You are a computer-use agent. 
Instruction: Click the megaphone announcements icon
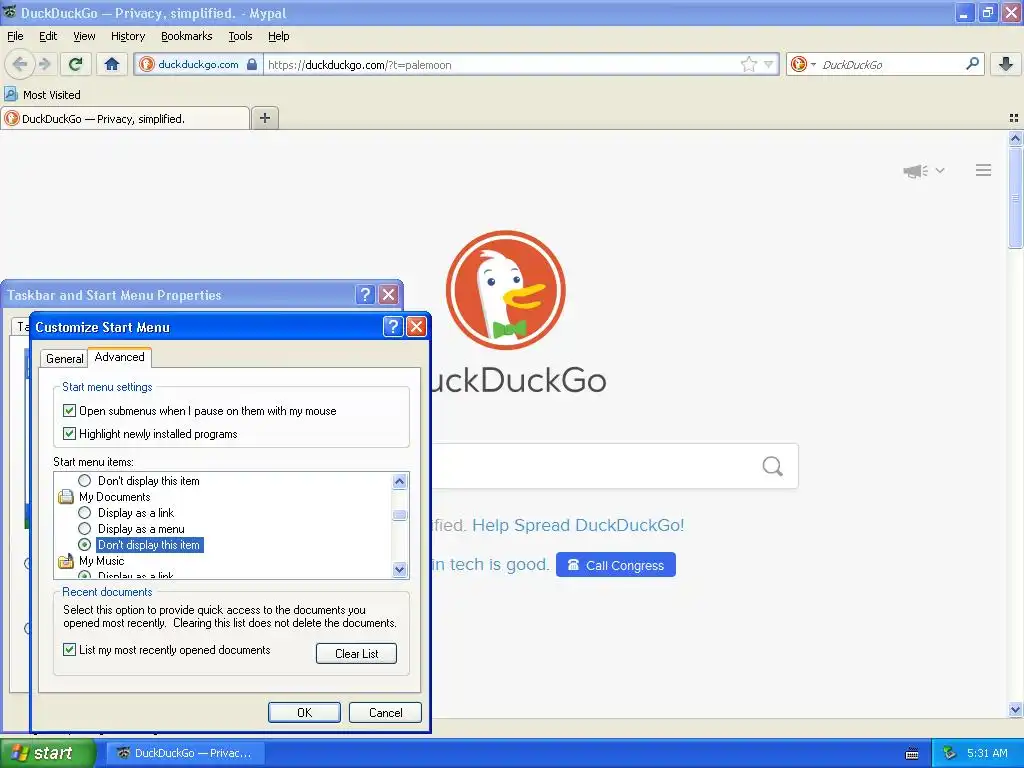[x=915, y=171]
